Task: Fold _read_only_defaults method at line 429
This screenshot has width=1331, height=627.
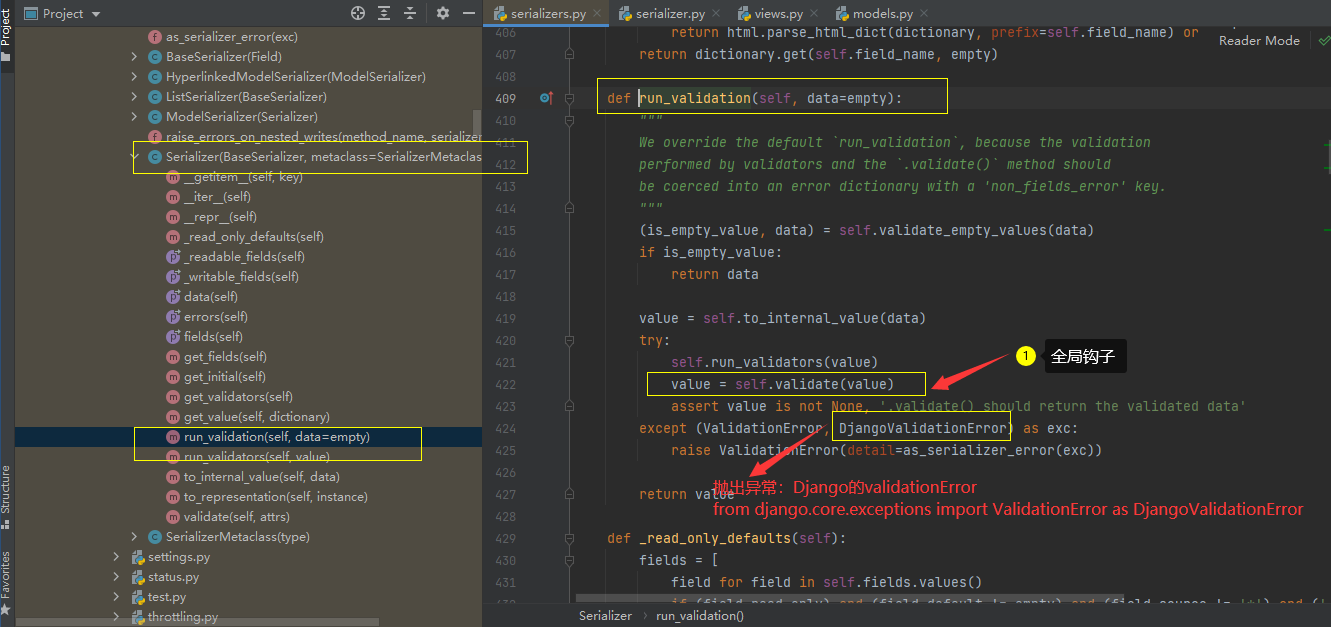Action: tap(569, 538)
